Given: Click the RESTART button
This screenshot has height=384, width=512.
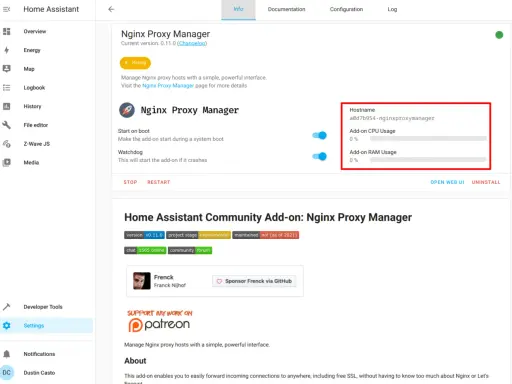Looking at the screenshot, I should pos(159,182).
